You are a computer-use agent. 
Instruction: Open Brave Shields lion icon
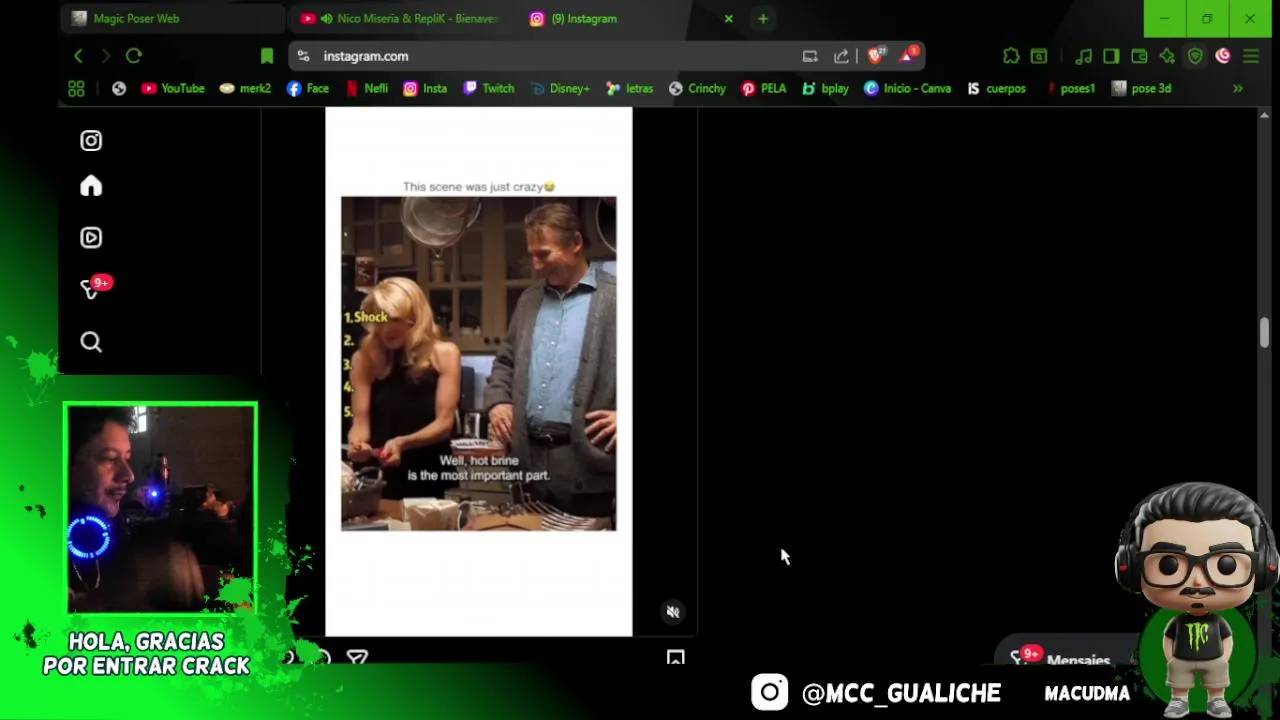click(x=877, y=56)
